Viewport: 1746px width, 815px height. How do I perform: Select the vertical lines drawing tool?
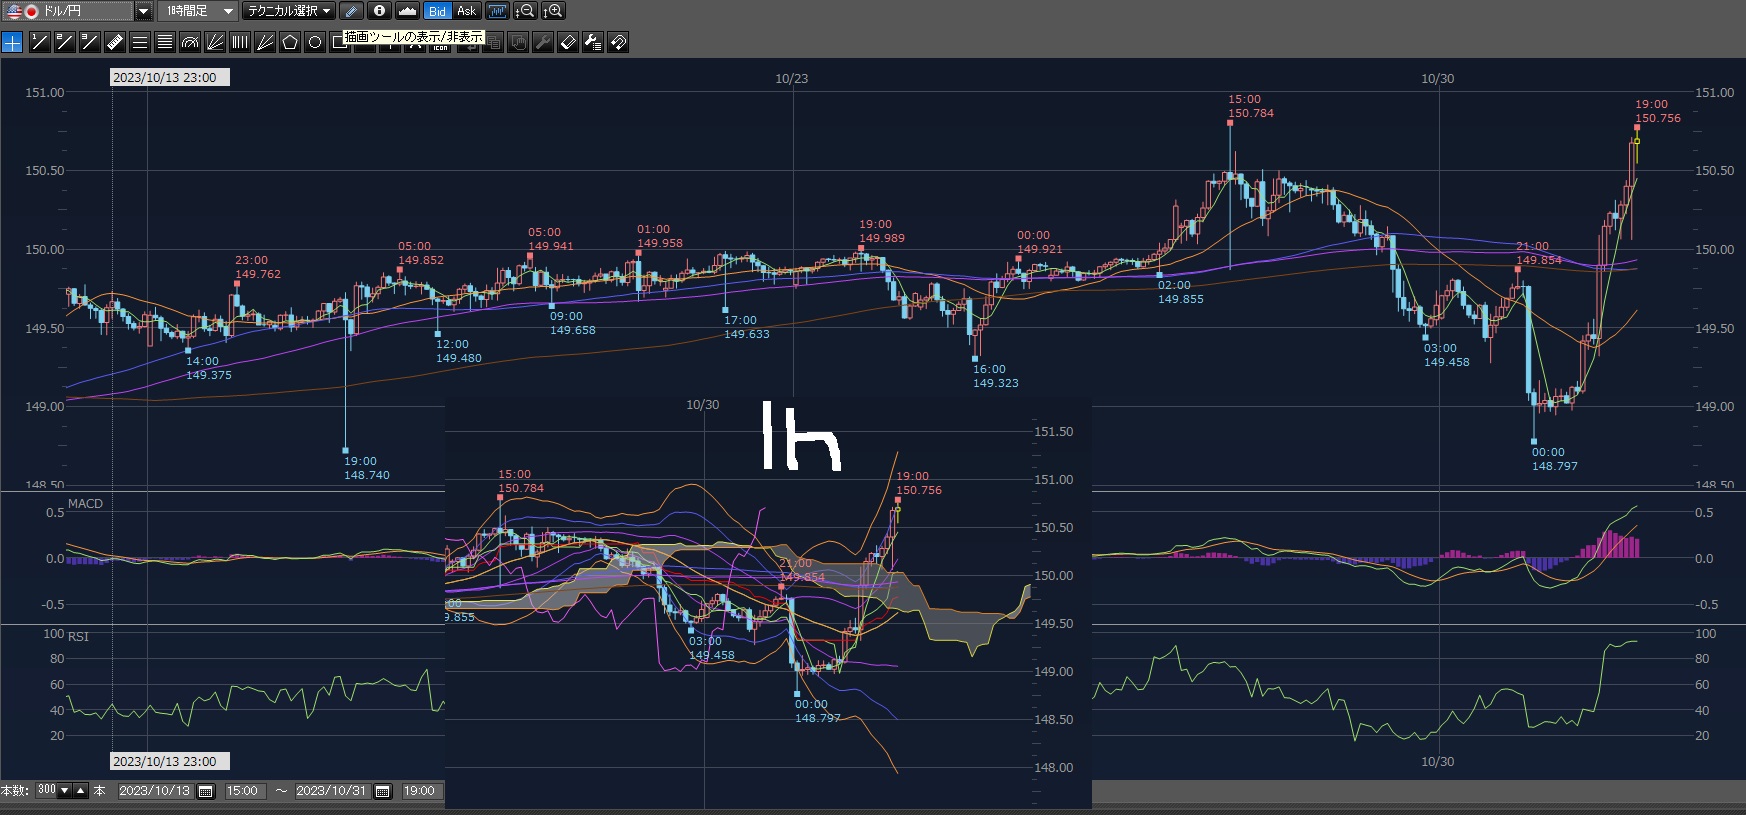pos(240,42)
